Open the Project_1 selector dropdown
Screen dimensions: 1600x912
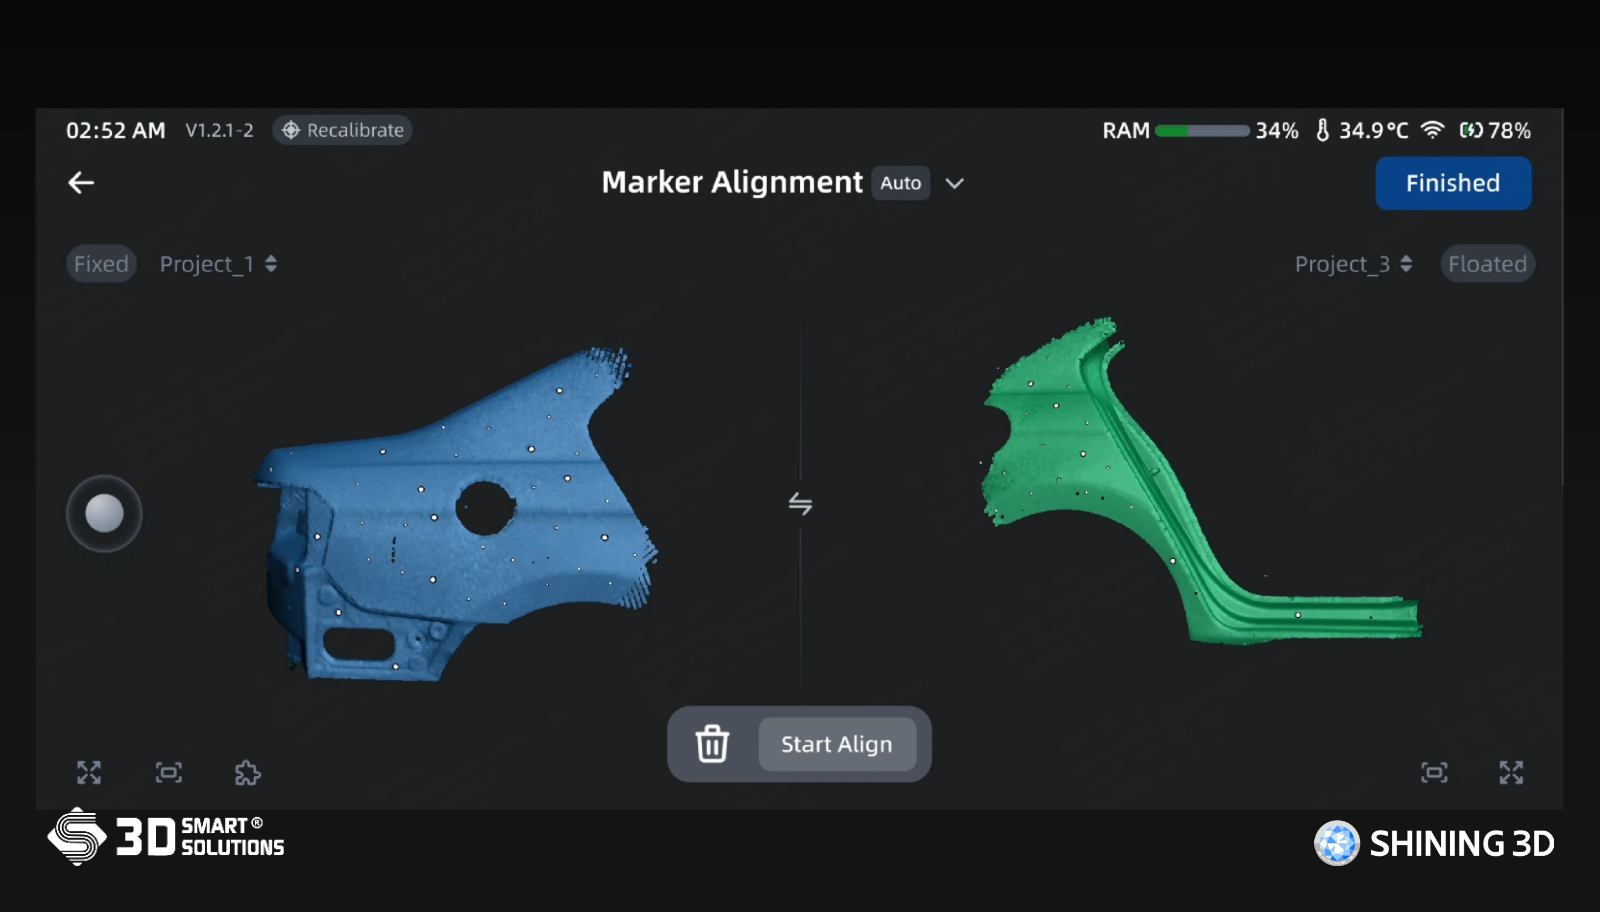coord(218,264)
